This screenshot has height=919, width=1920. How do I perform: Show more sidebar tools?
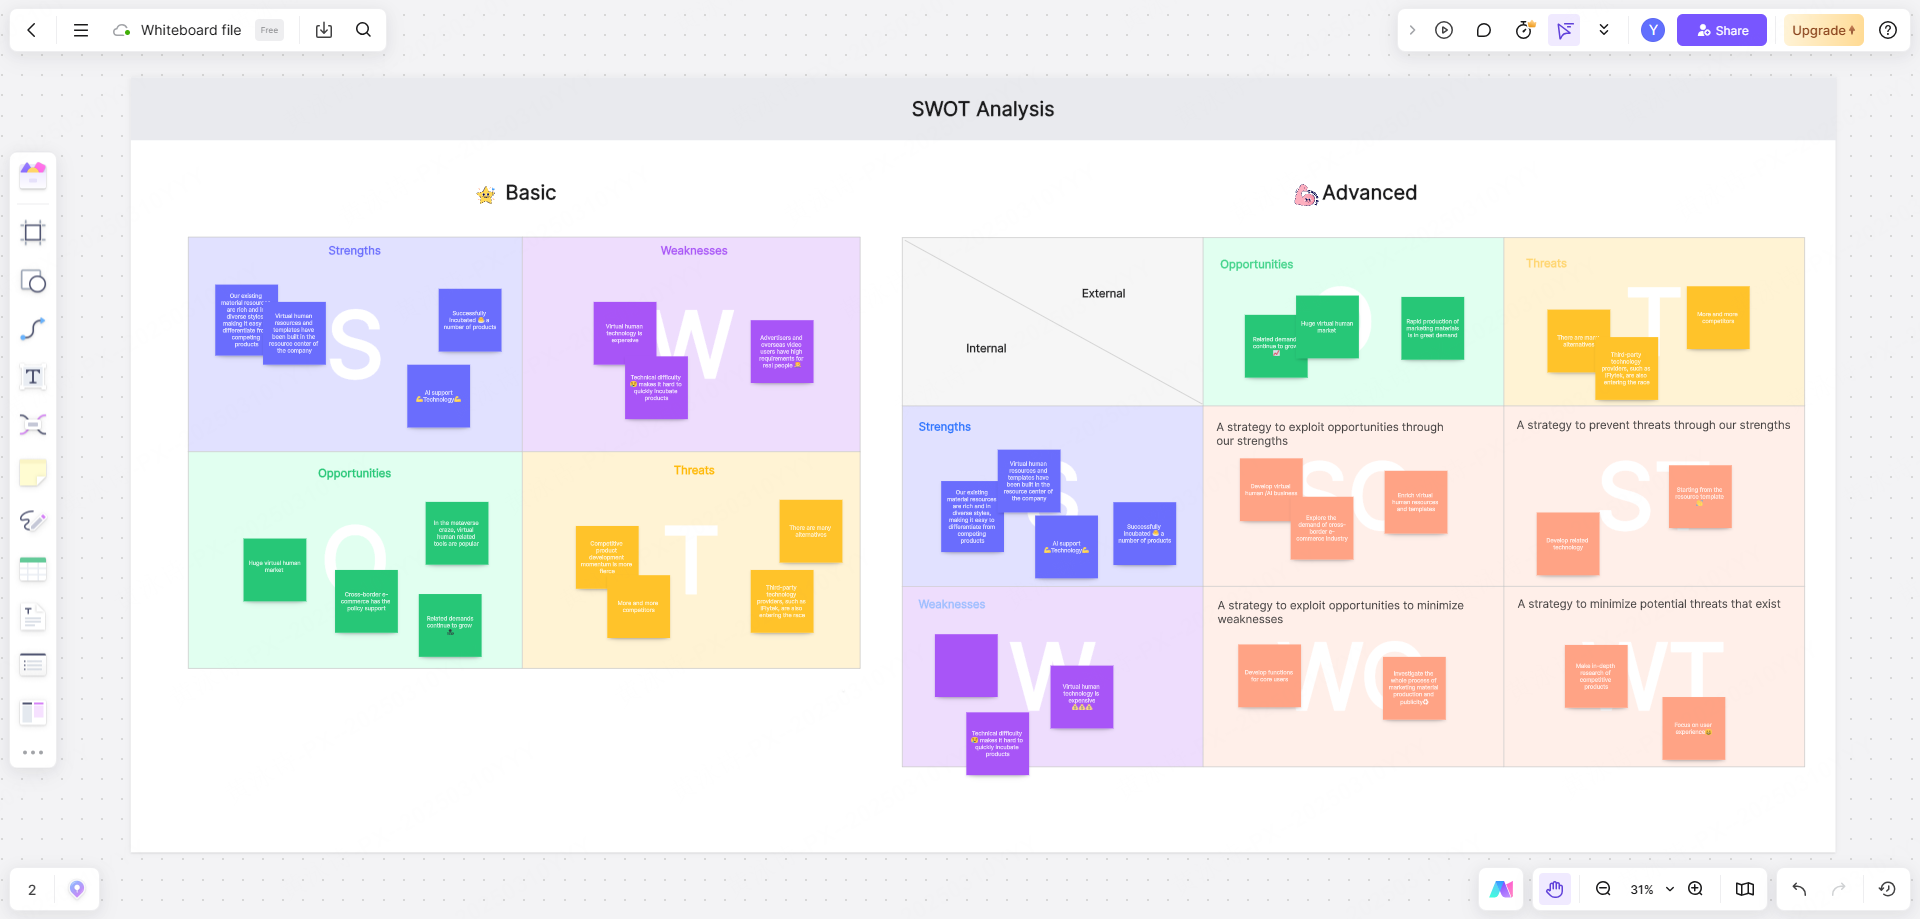tap(33, 752)
